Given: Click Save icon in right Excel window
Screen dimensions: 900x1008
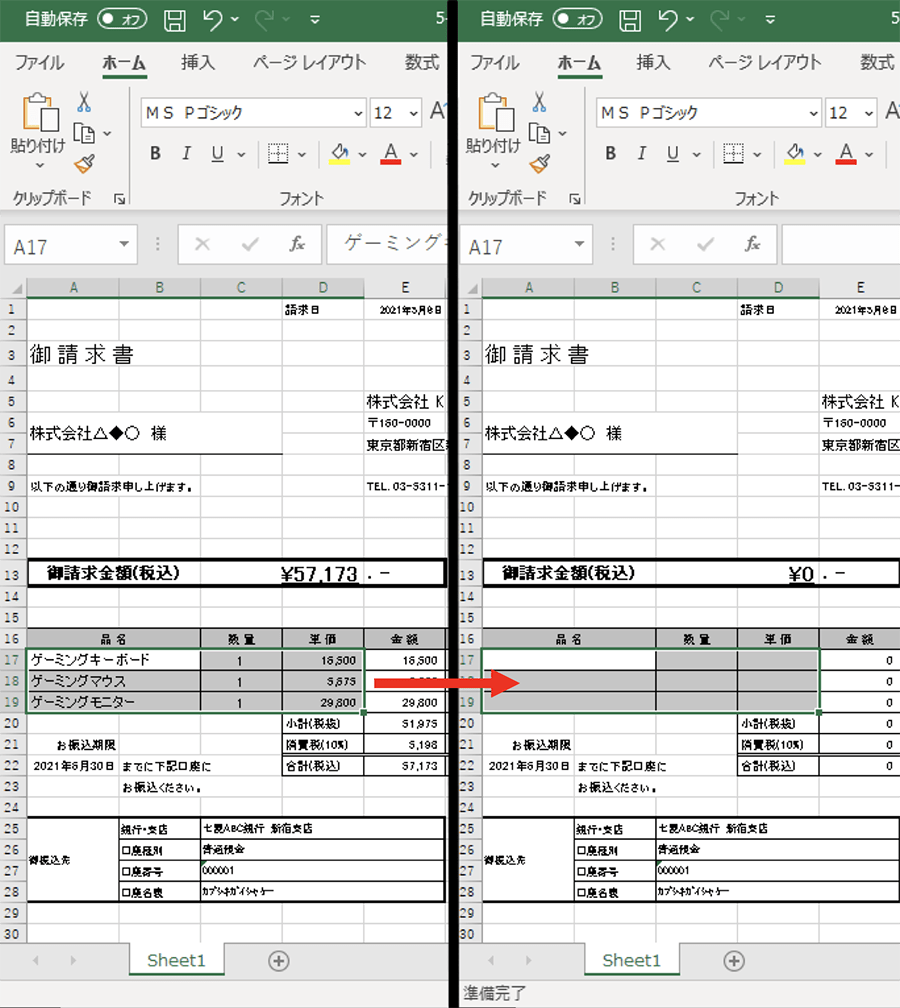Looking at the screenshot, I should tap(629, 20).
